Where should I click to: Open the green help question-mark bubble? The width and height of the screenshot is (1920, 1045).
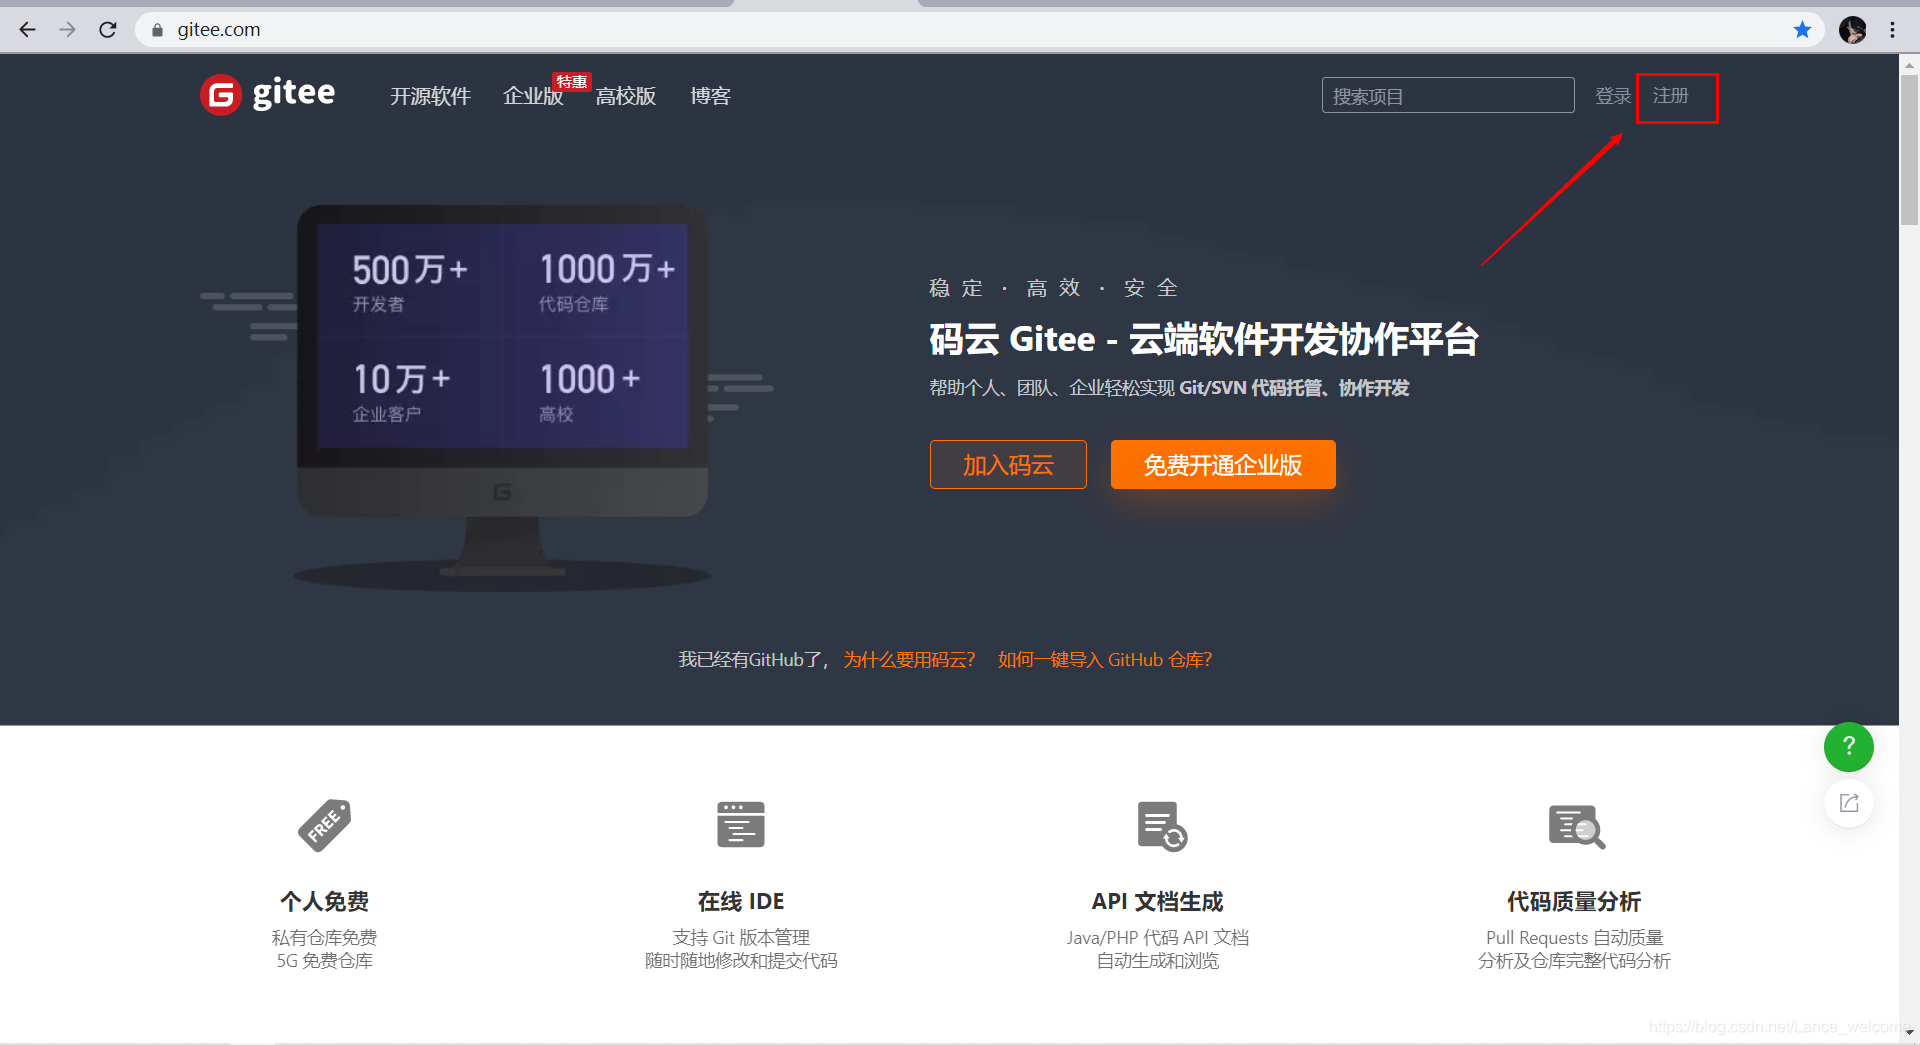pyautogui.click(x=1848, y=747)
